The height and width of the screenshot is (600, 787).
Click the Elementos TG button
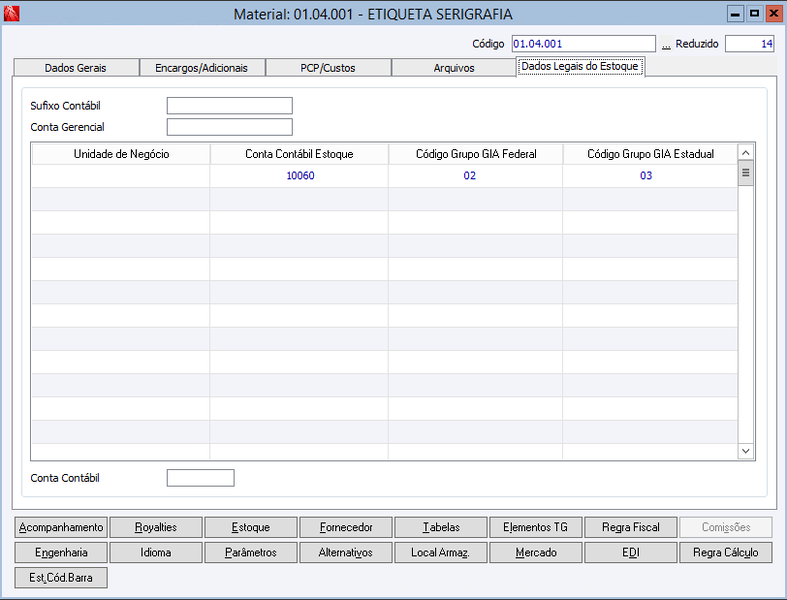(536, 527)
